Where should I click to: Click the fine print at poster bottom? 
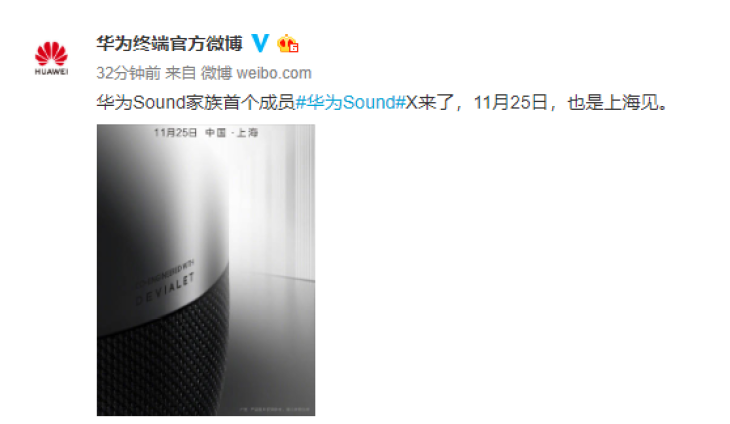tap(275, 409)
